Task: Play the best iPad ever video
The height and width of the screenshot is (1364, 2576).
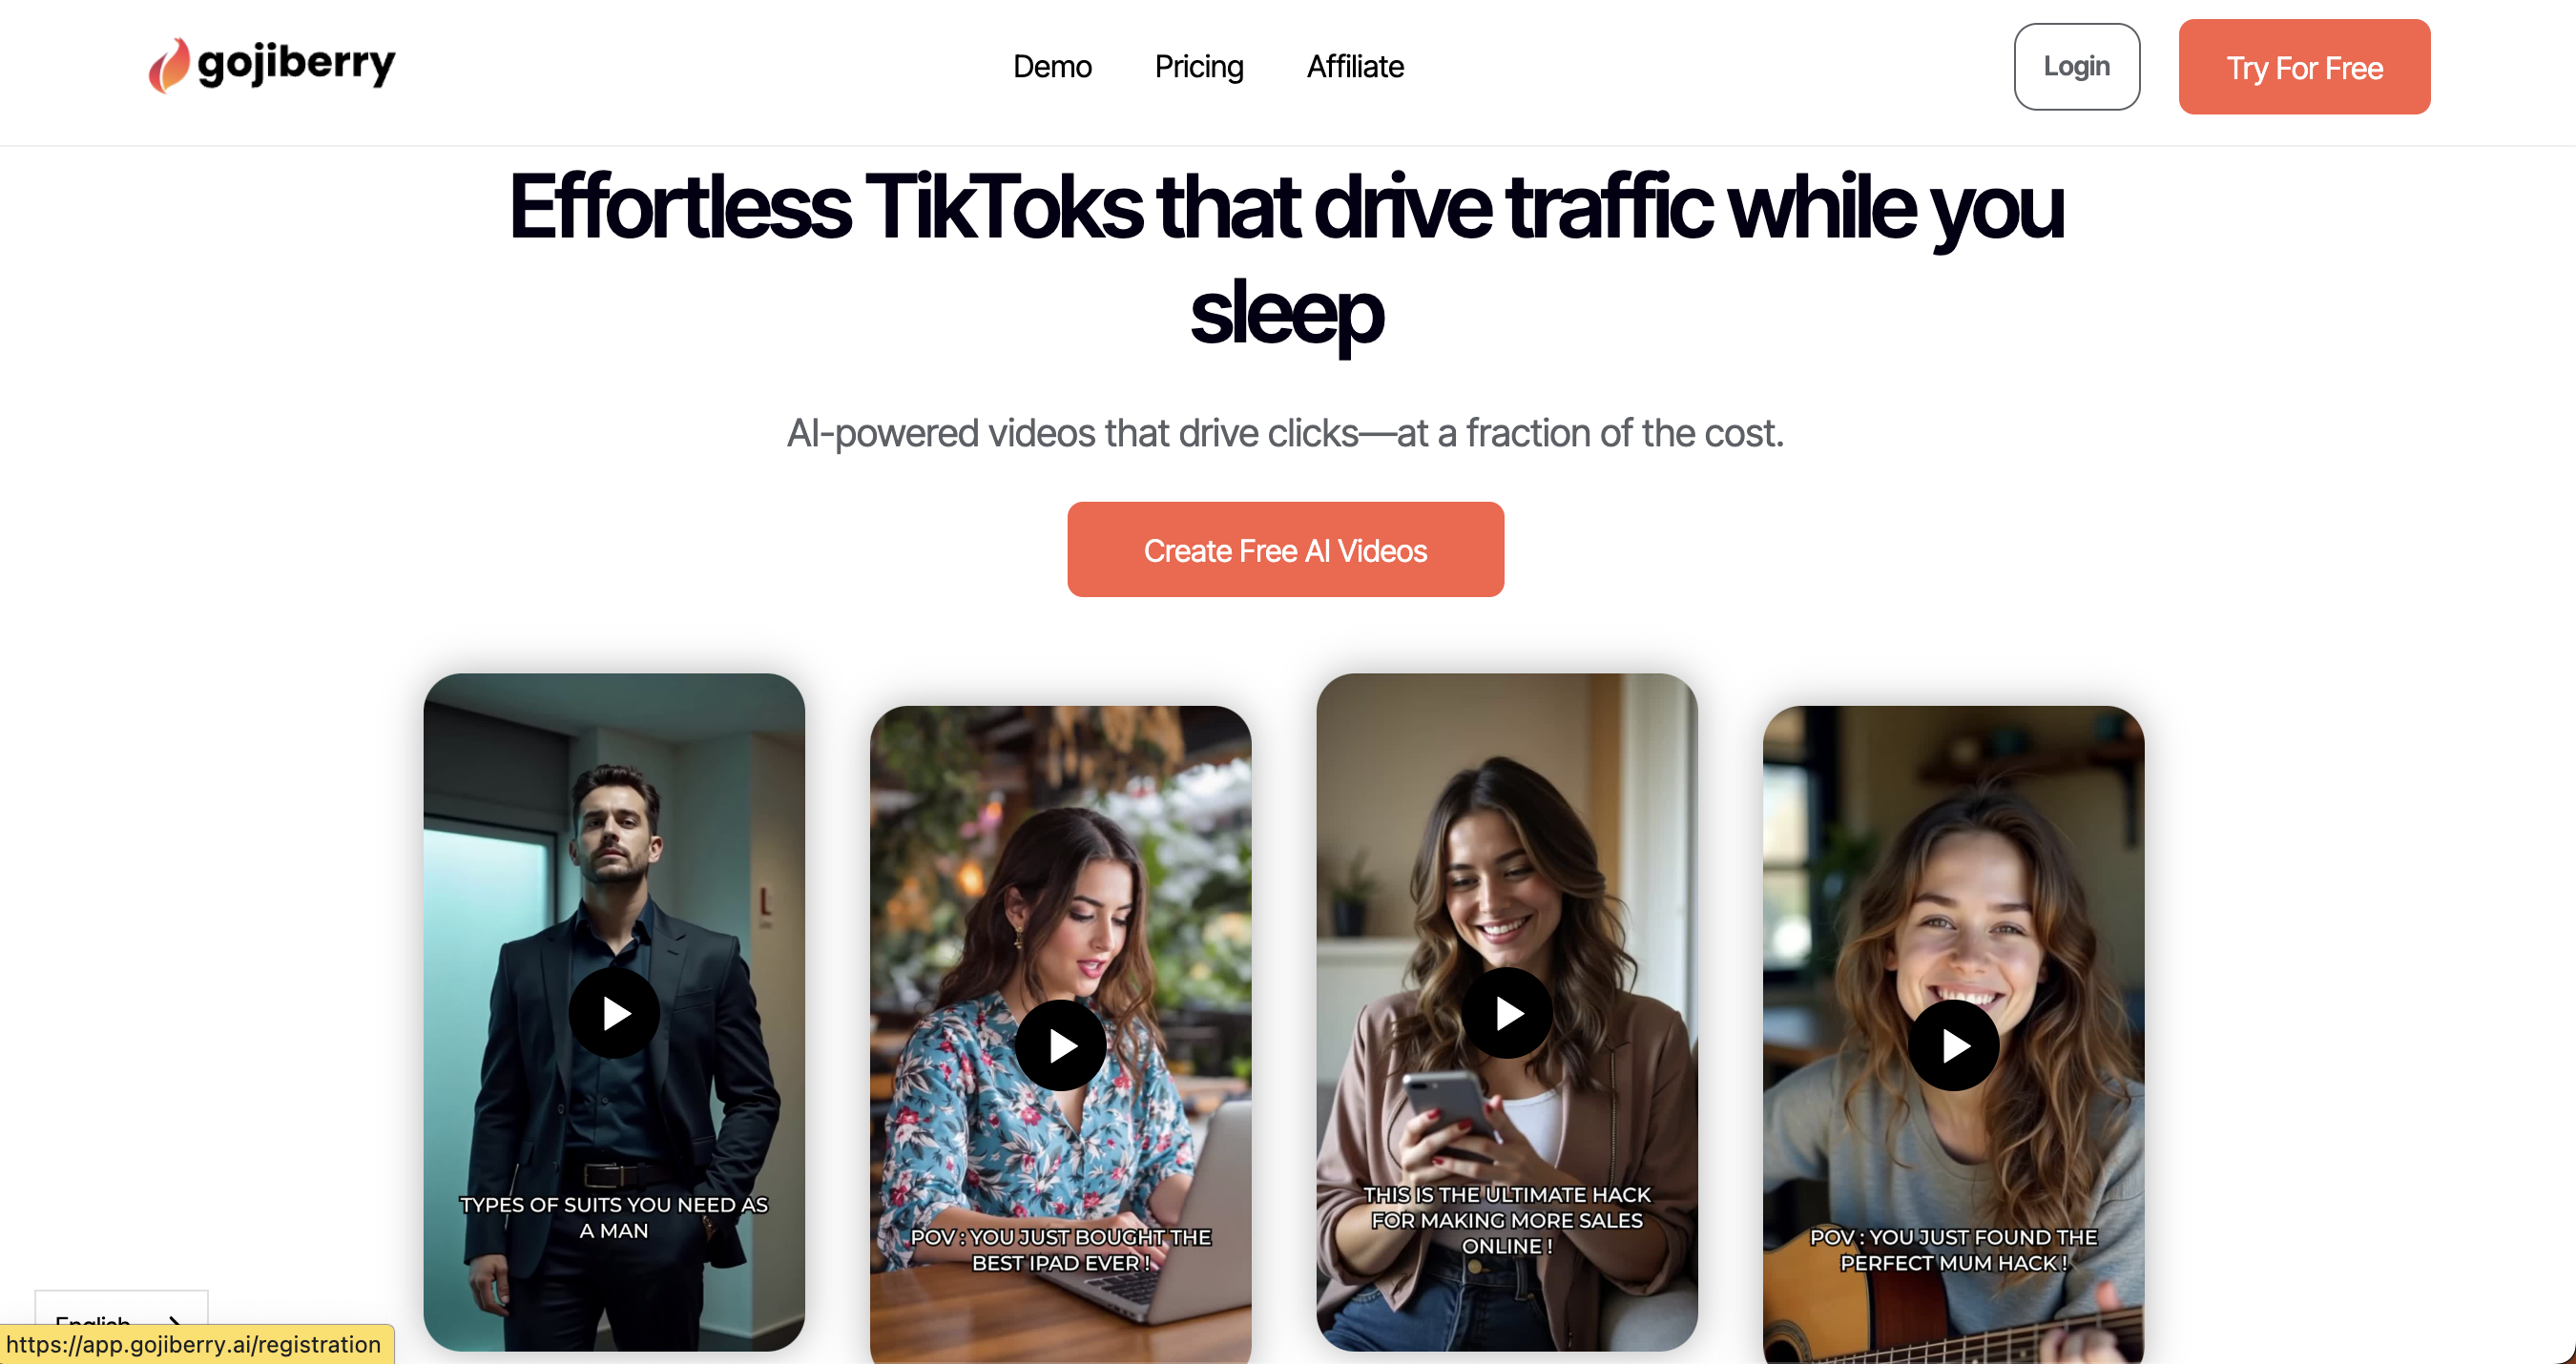Action: pos(1061,1045)
